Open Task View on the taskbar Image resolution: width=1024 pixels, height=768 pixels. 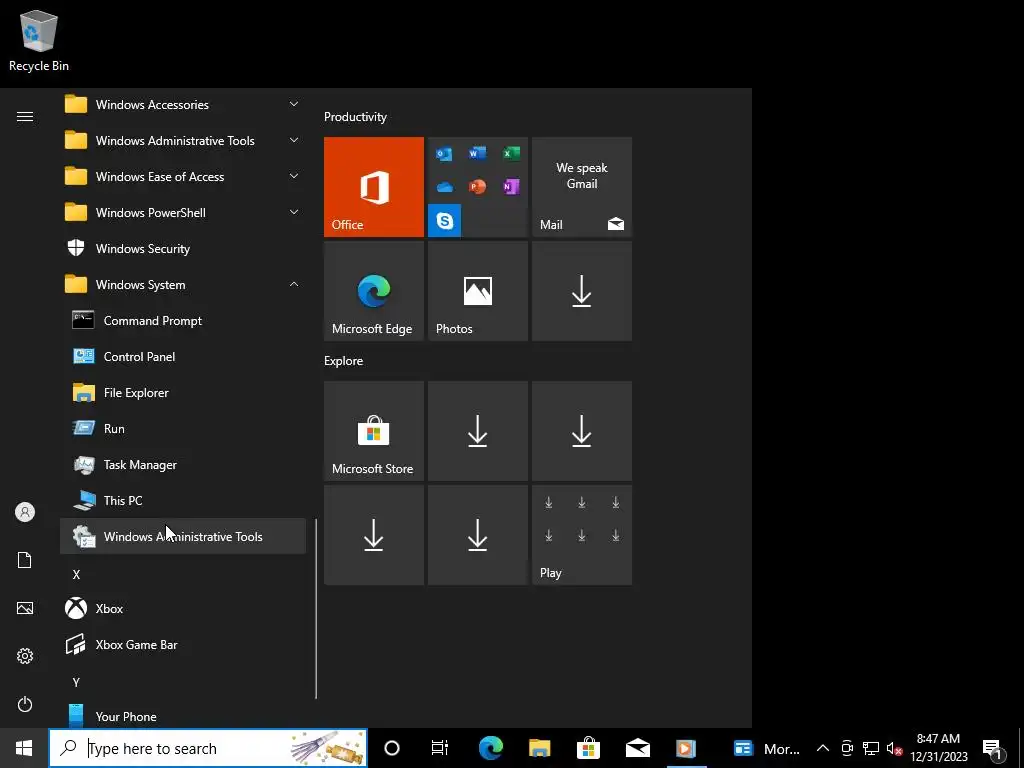(x=440, y=748)
